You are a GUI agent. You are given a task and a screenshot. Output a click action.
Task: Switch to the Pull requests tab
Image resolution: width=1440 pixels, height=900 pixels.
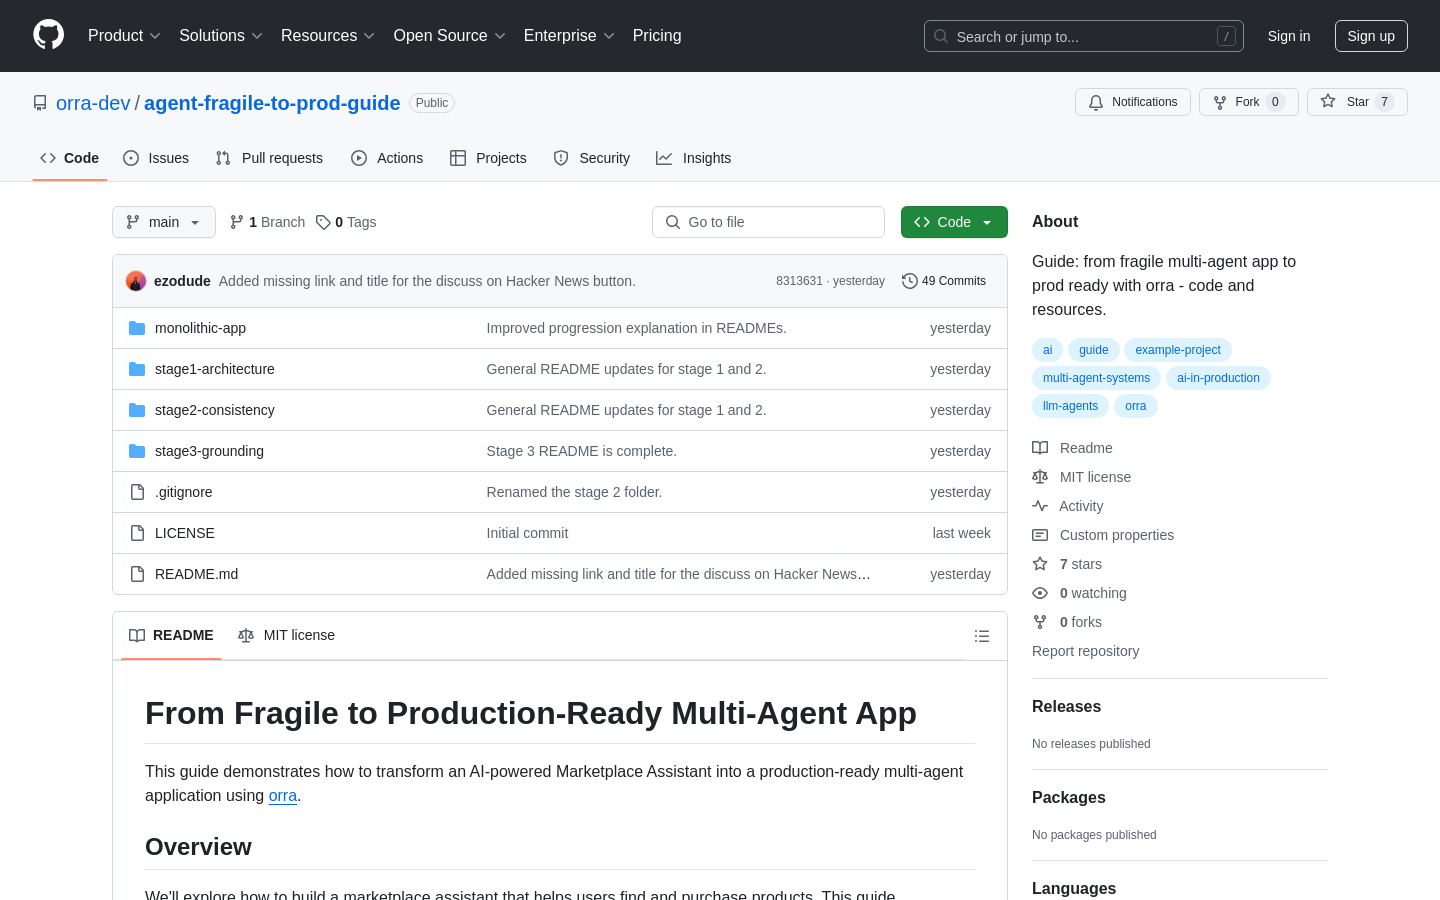pos(269,158)
